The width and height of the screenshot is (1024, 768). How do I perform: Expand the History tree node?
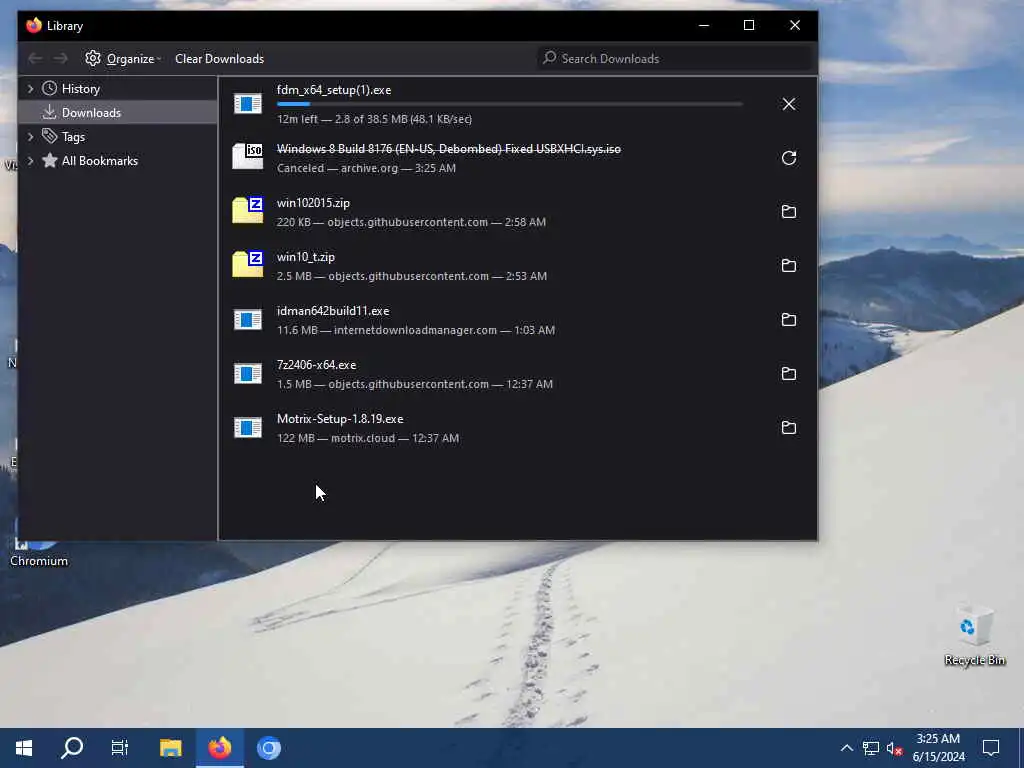click(30, 88)
